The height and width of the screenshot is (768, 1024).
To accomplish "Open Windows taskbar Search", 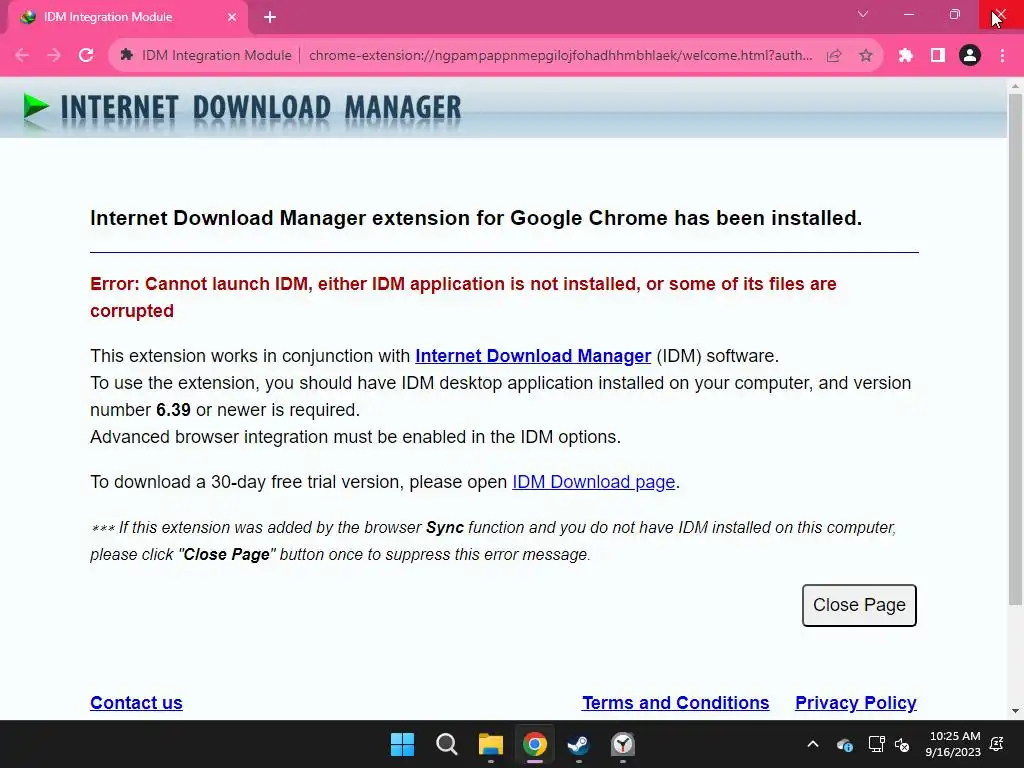I will [447, 744].
